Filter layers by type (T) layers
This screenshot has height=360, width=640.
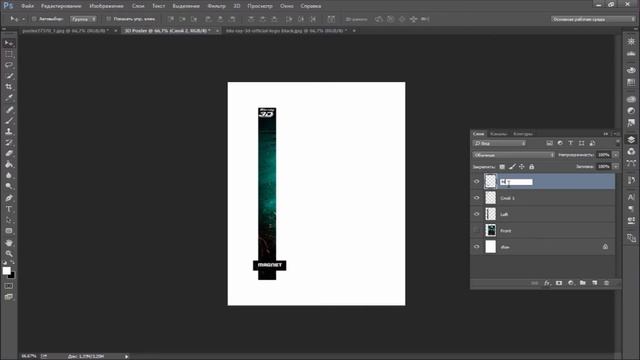(x=571, y=143)
